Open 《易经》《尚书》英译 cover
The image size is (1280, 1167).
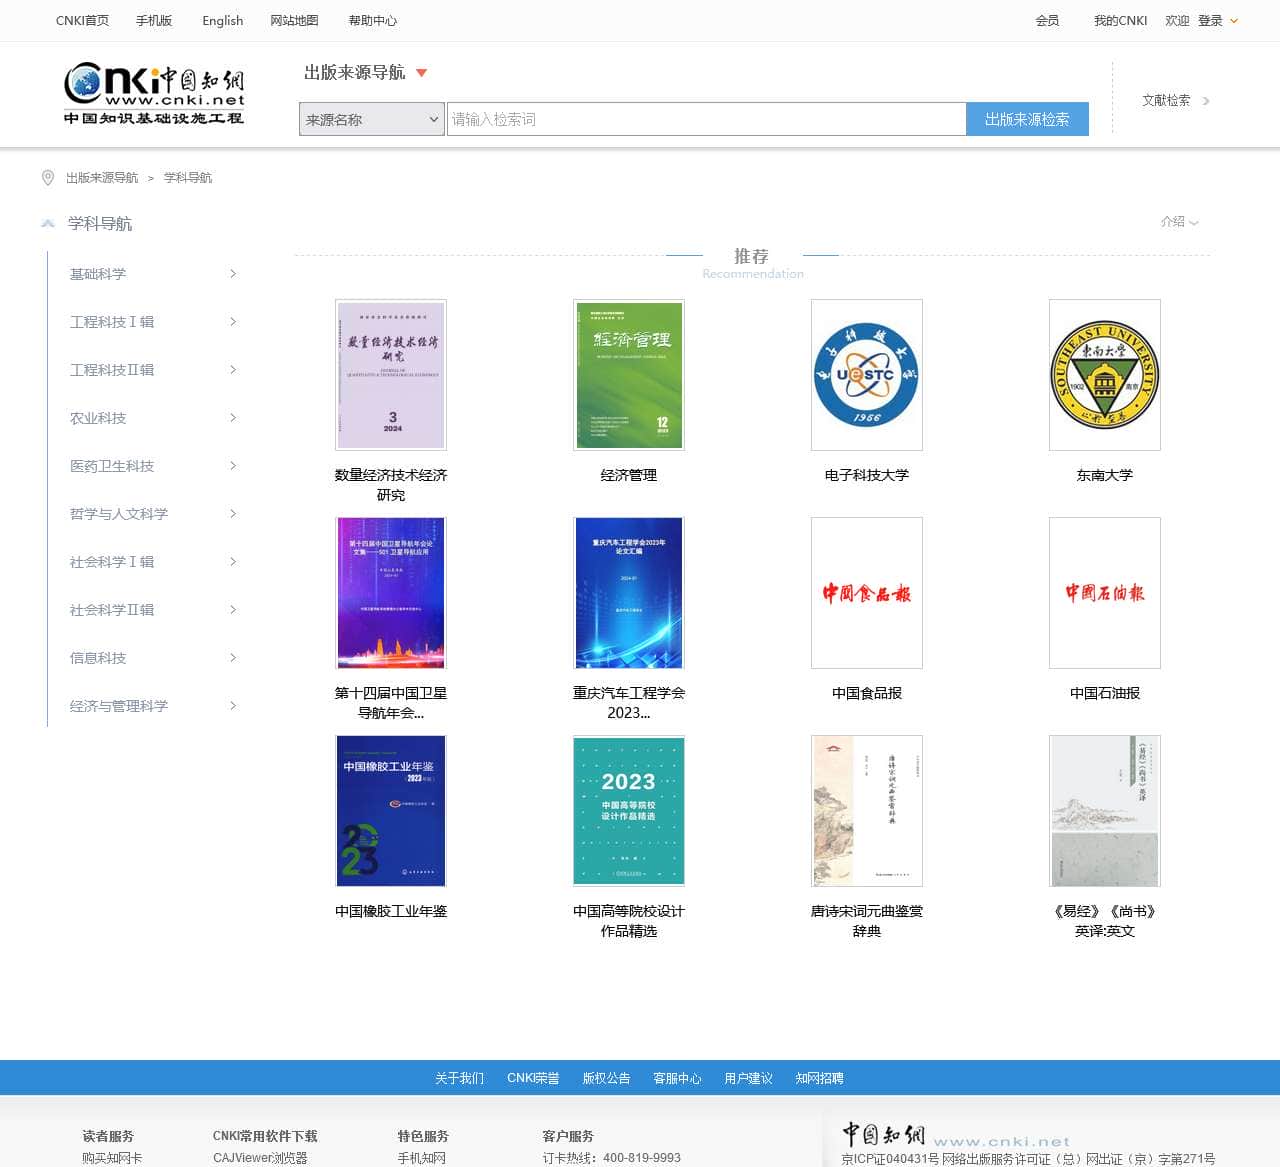[1105, 811]
